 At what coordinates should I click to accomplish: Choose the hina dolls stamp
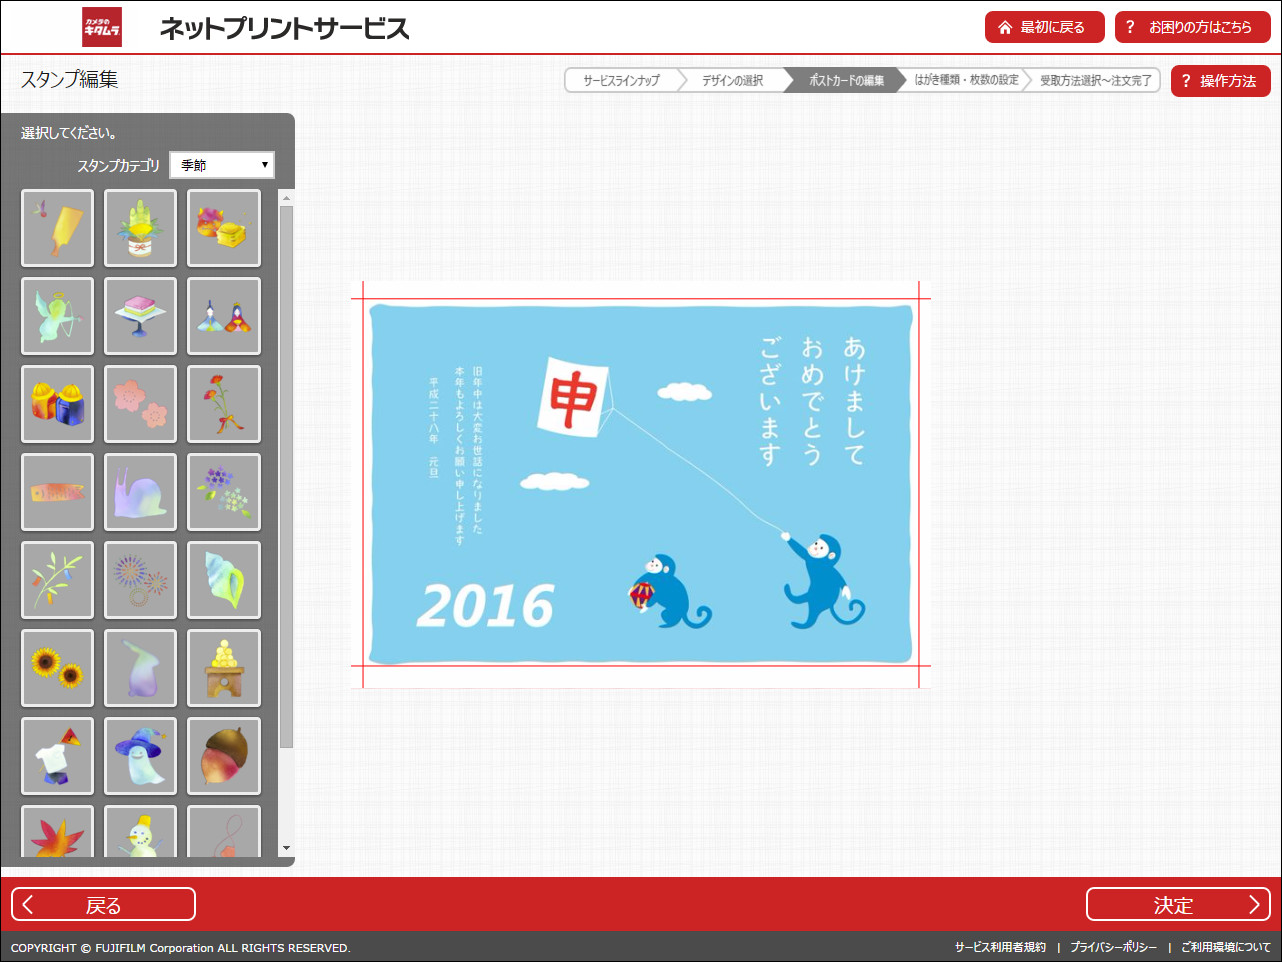(x=223, y=316)
